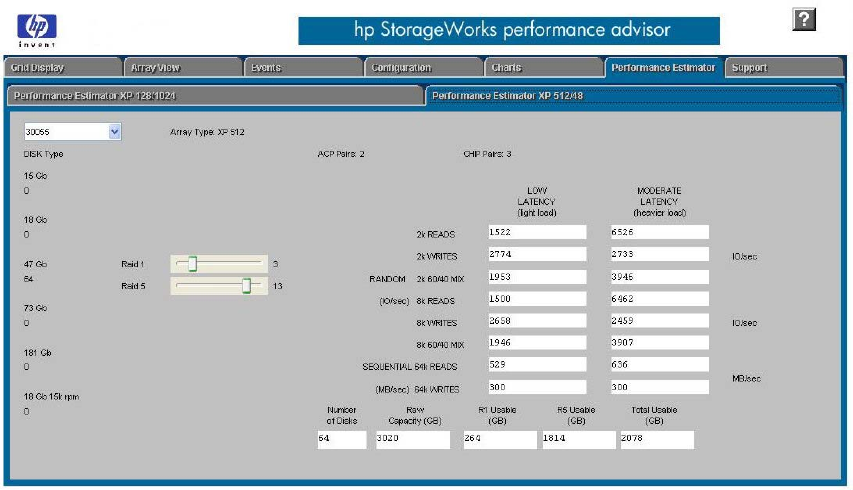Click low latency 64k WRITES field
The height and width of the screenshot is (490, 853).
pos(537,387)
